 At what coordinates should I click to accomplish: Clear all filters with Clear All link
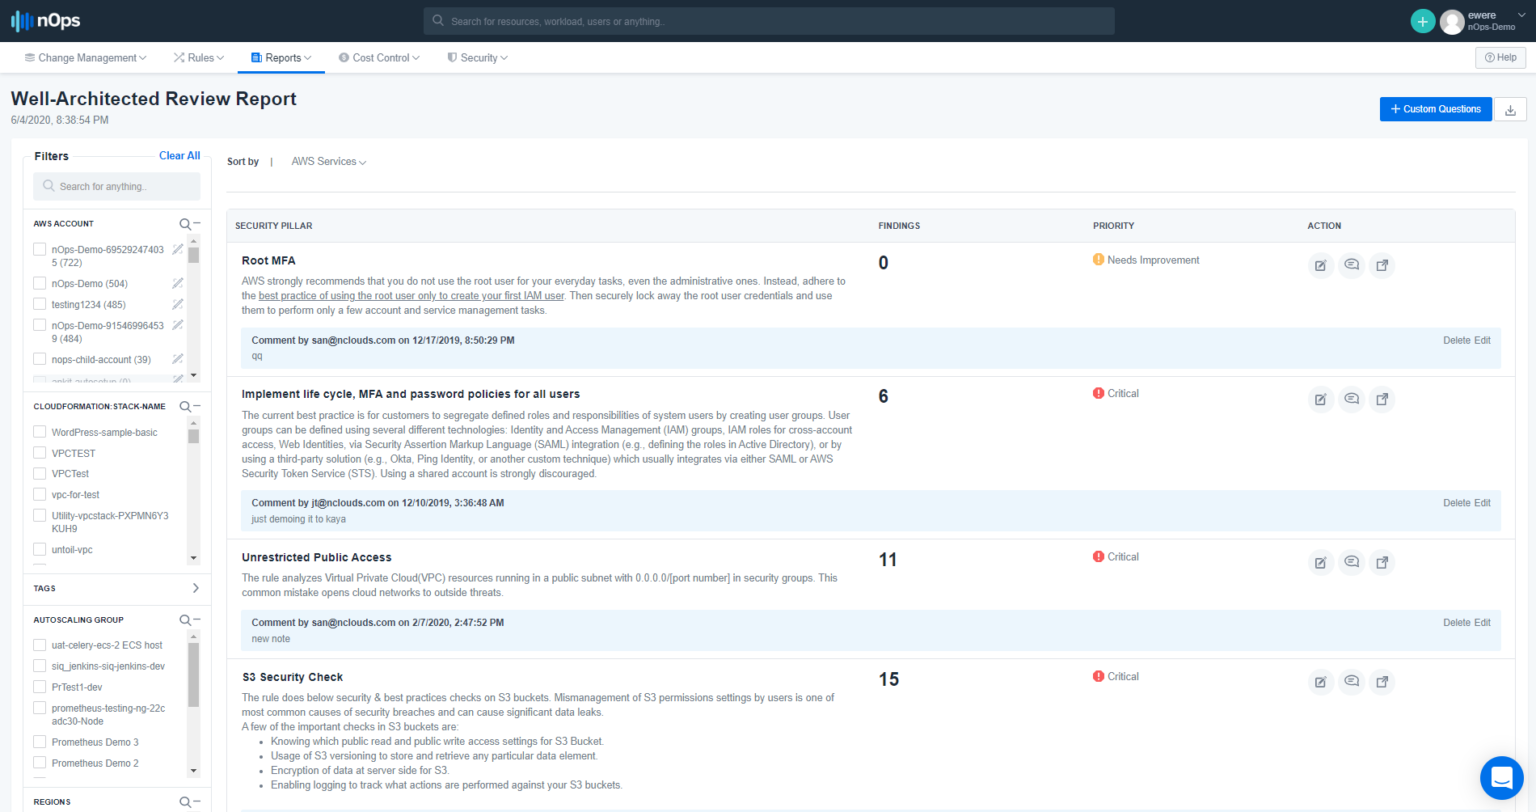pos(180,155)
